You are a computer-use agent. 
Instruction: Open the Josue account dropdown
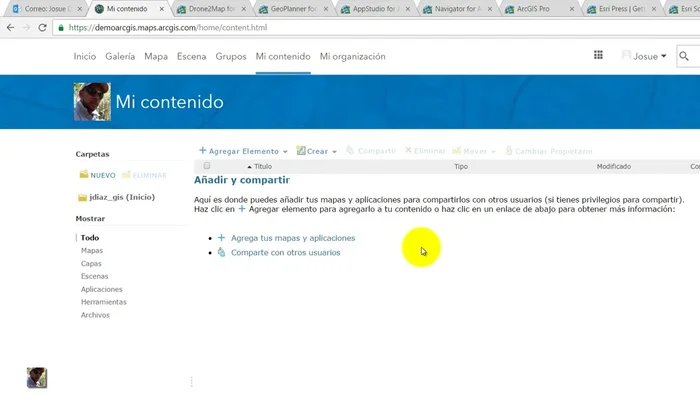point(650,56)
